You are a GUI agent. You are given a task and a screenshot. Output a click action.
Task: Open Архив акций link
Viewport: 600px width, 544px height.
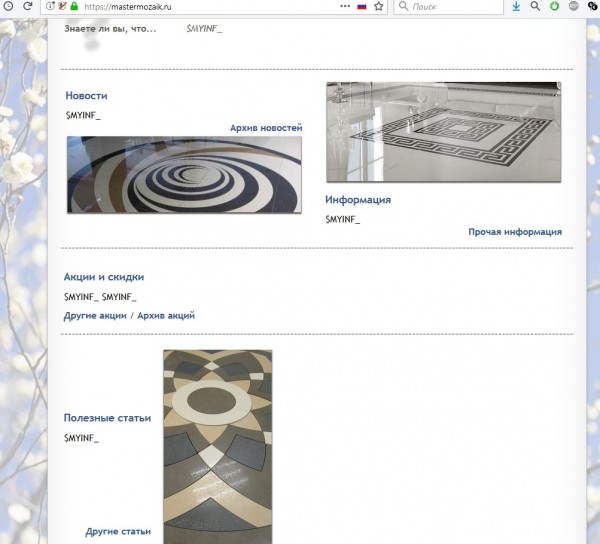(166, 316)
